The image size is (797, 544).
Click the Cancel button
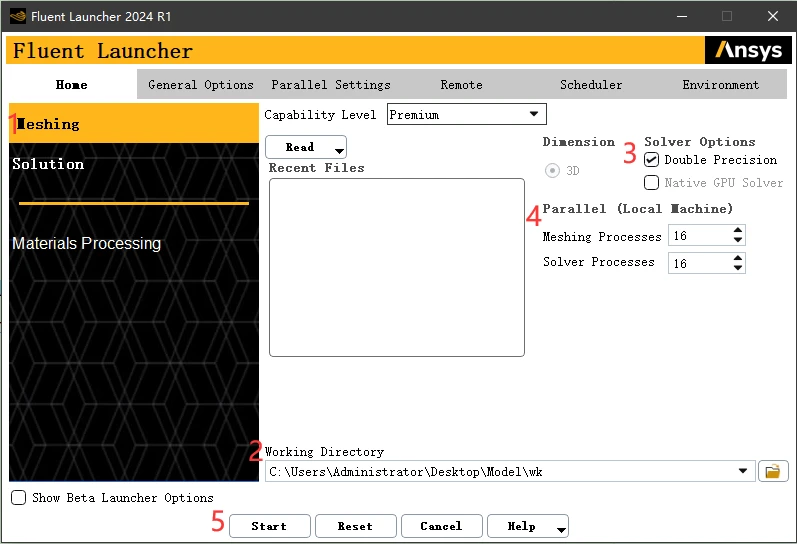tap(441, 526)
